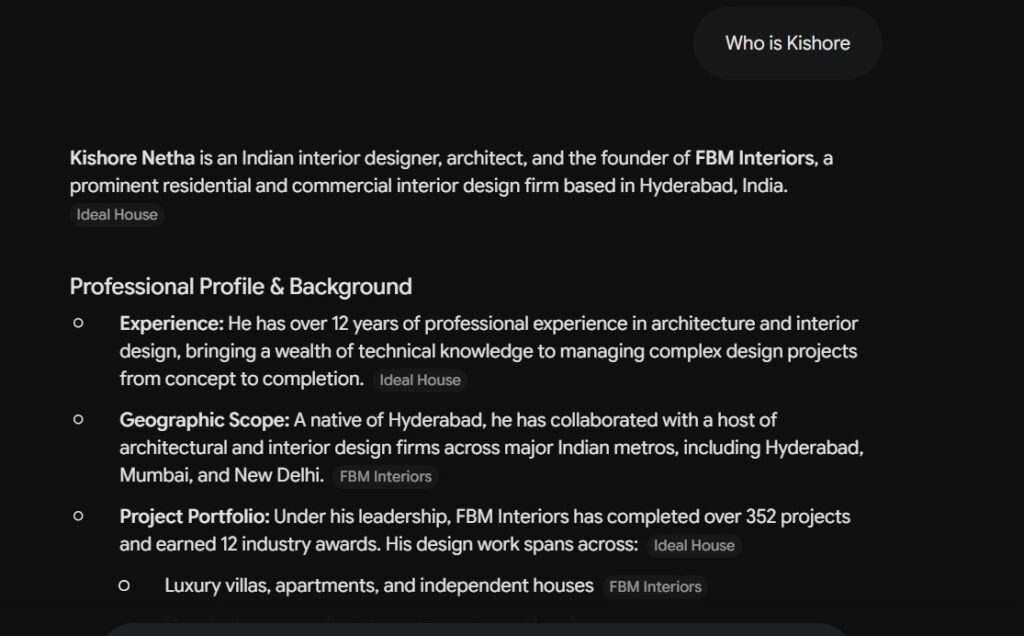The width and height of the screenshot is (1024, 636).
Task: Click the bullet marker beside Experience
Action: point(78,323)
